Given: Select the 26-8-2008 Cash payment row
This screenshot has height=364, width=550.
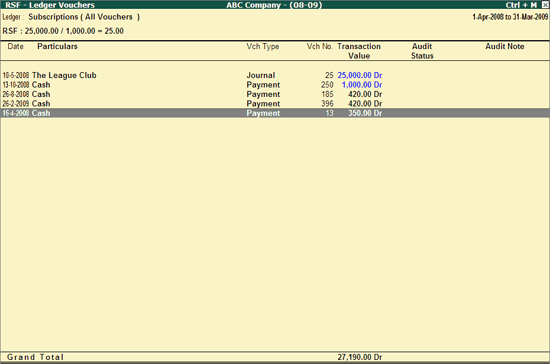Looking at the screenshot, I should (x=275, y=94).
